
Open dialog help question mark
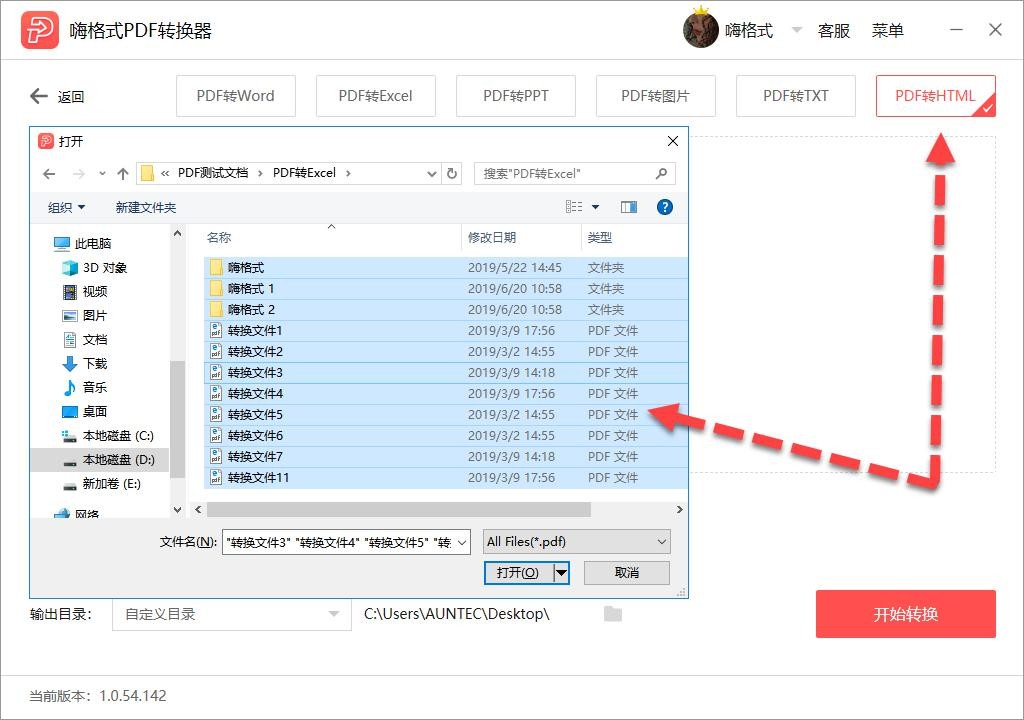pyautogui.click(x=665, y=207)
